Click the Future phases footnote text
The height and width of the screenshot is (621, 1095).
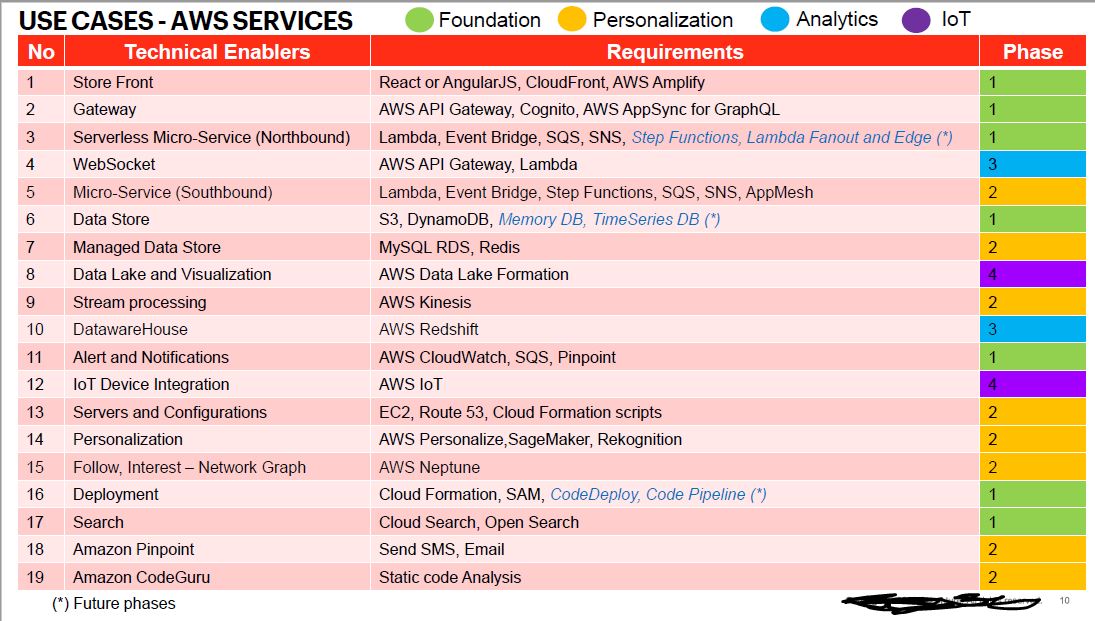coord(113,603)
